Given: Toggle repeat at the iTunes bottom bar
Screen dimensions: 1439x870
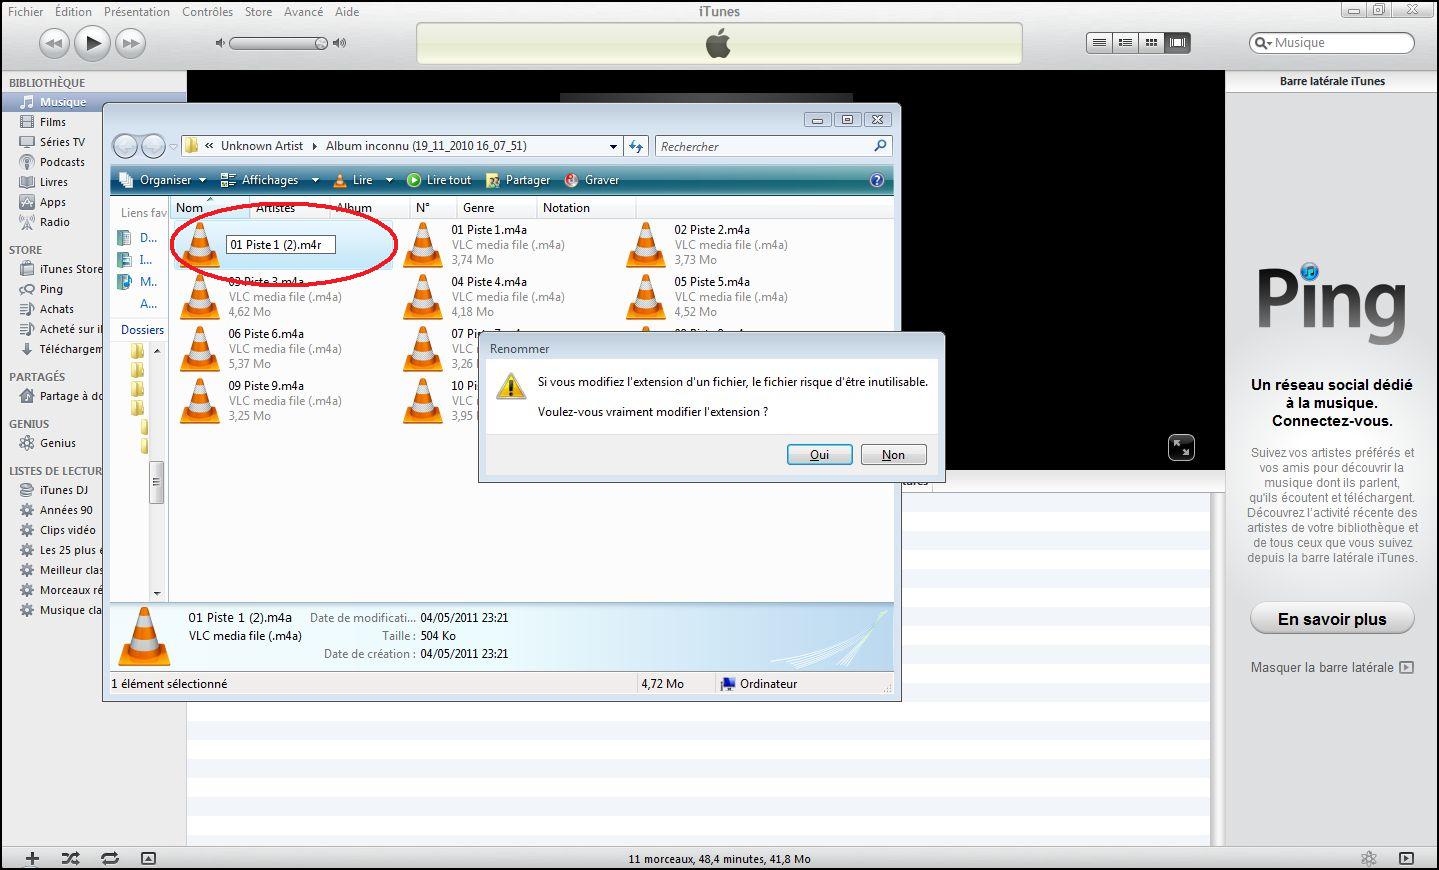Looking at the screenshot, I should point(109,858).
